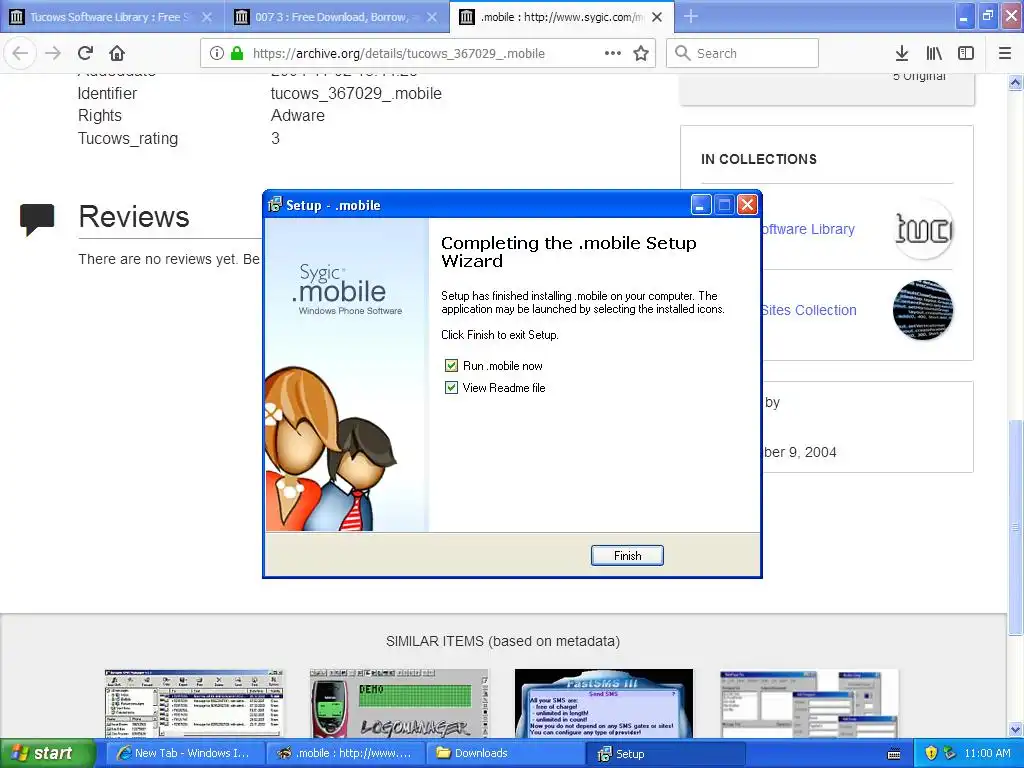Click the keyboard icon in system tray
The image size is (1024, 768).
pyautogui.click(x=894, y=754)
